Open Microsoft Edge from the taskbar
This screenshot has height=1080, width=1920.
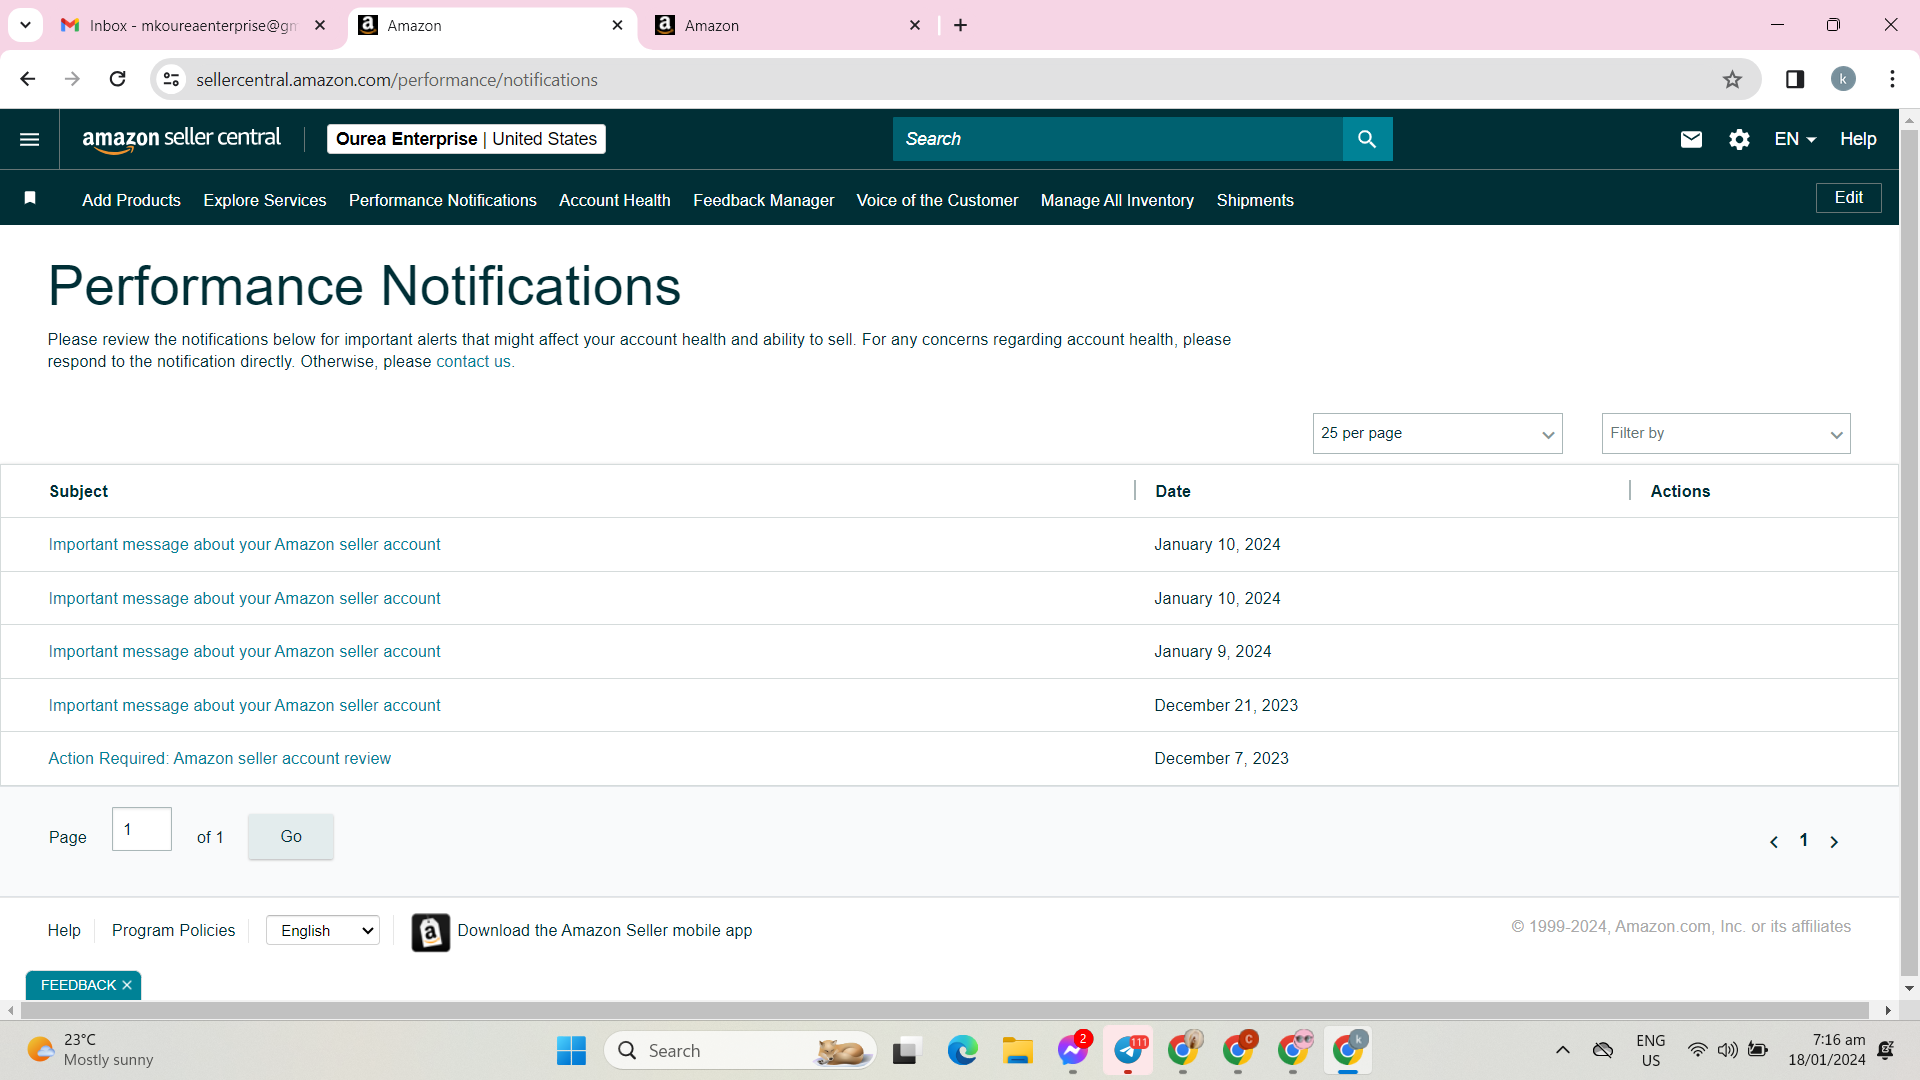(962, 1051)
